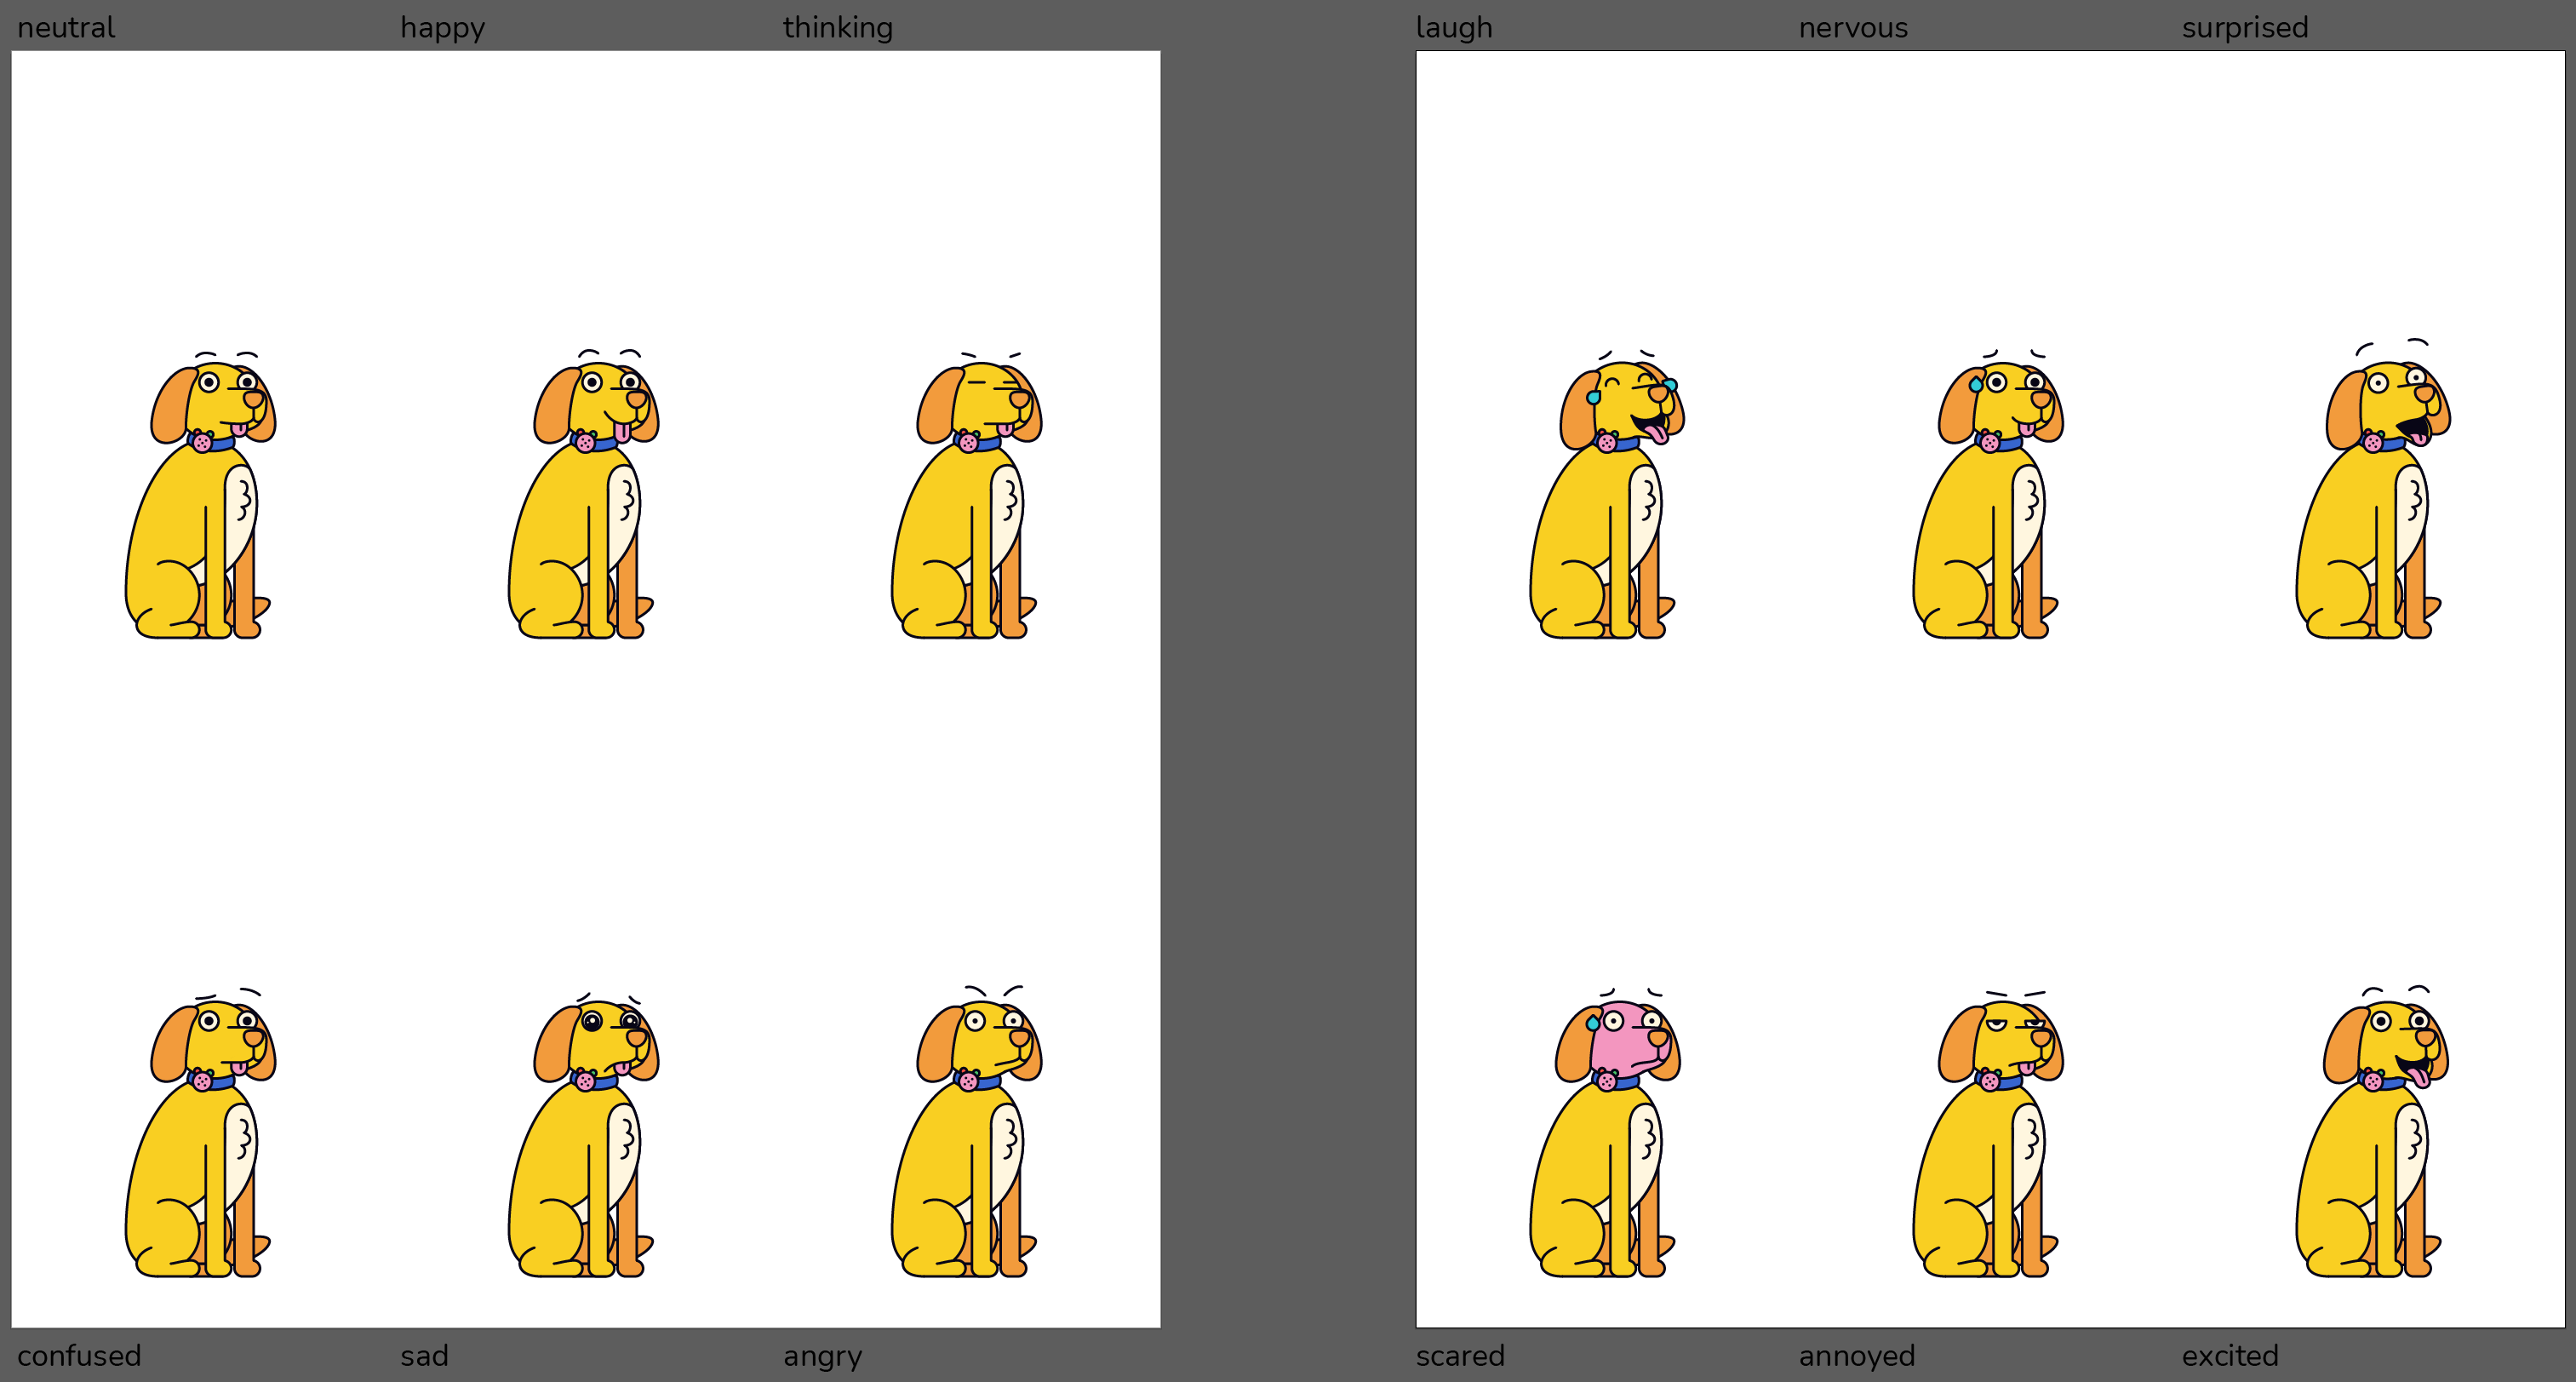
Task: Click the 'thinking' text label
Action: [x=837, y=28]
